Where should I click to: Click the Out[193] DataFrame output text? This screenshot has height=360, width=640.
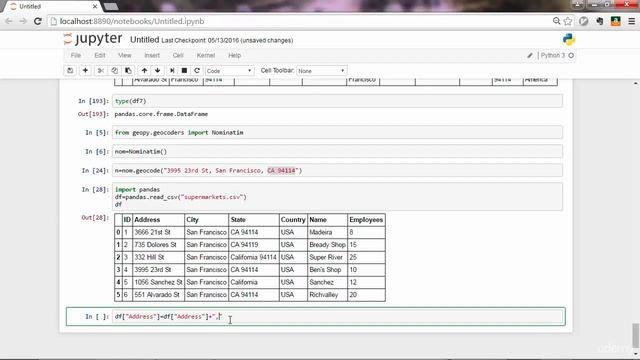tap(161, 114)
